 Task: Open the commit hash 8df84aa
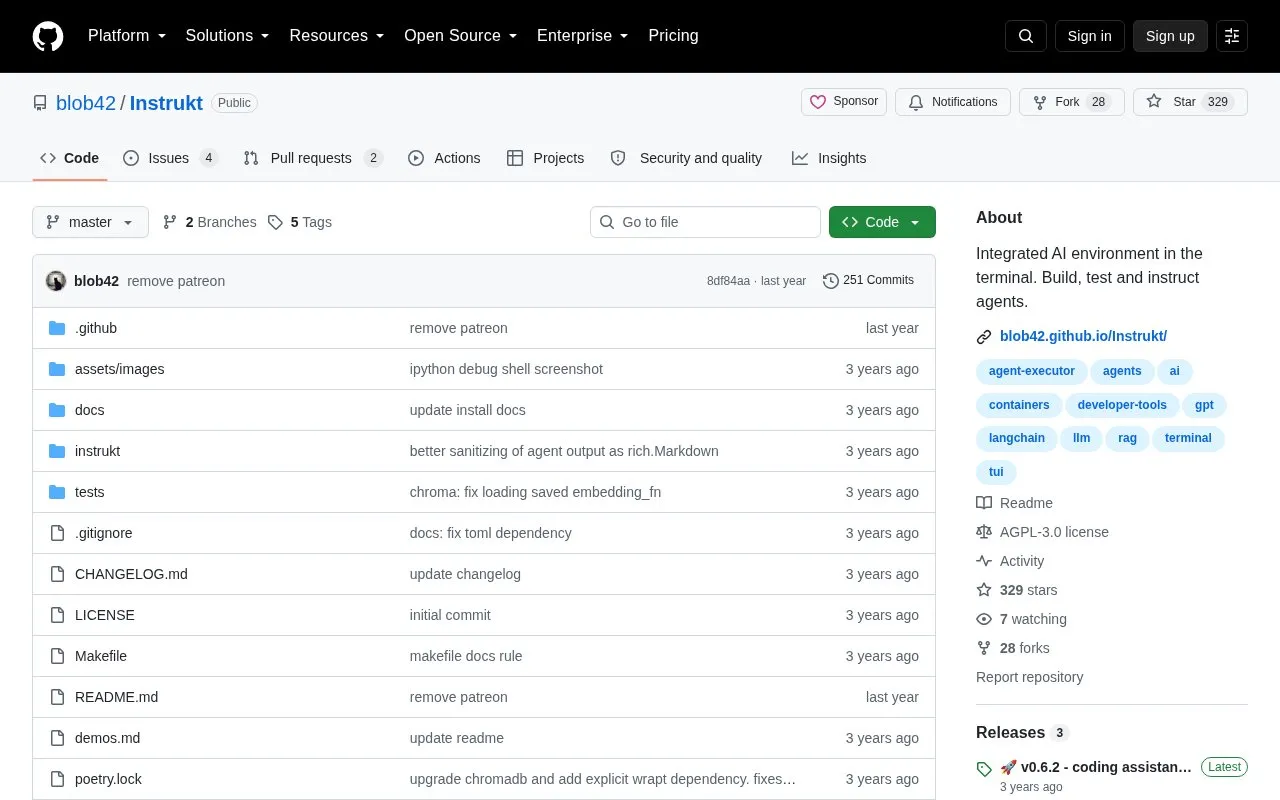point(728,281)
